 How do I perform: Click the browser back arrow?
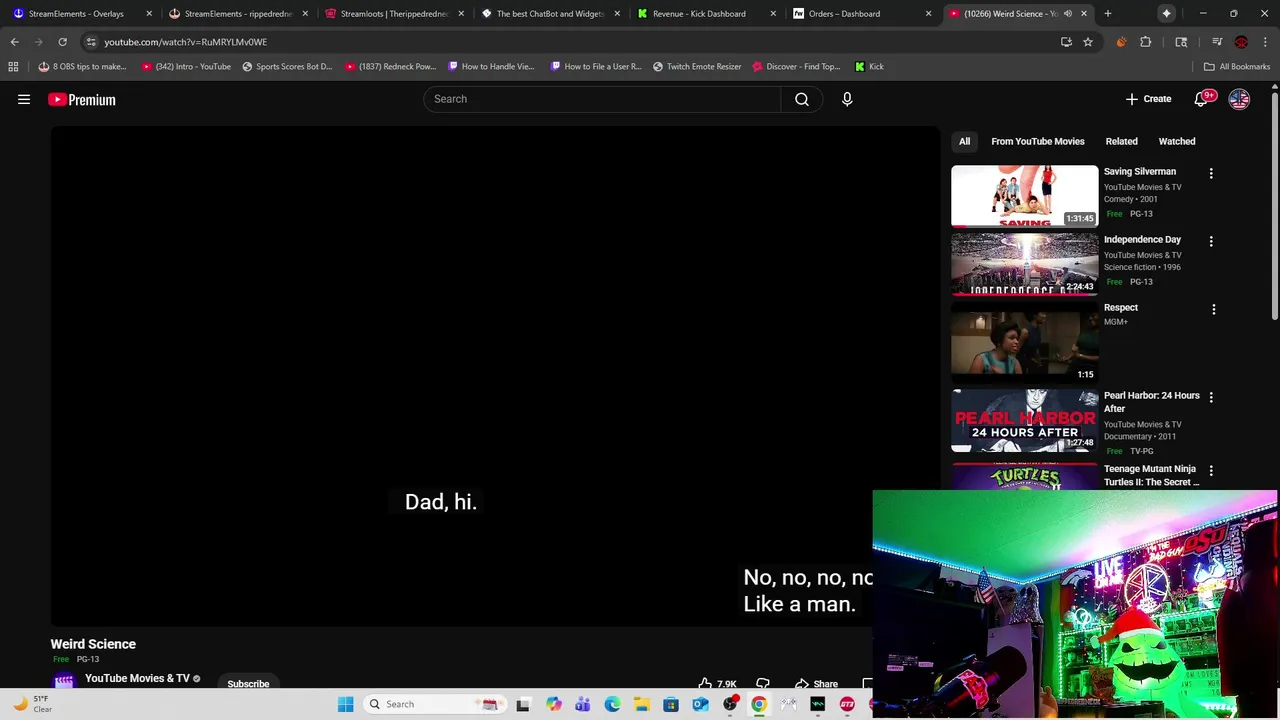click(14, 42)
